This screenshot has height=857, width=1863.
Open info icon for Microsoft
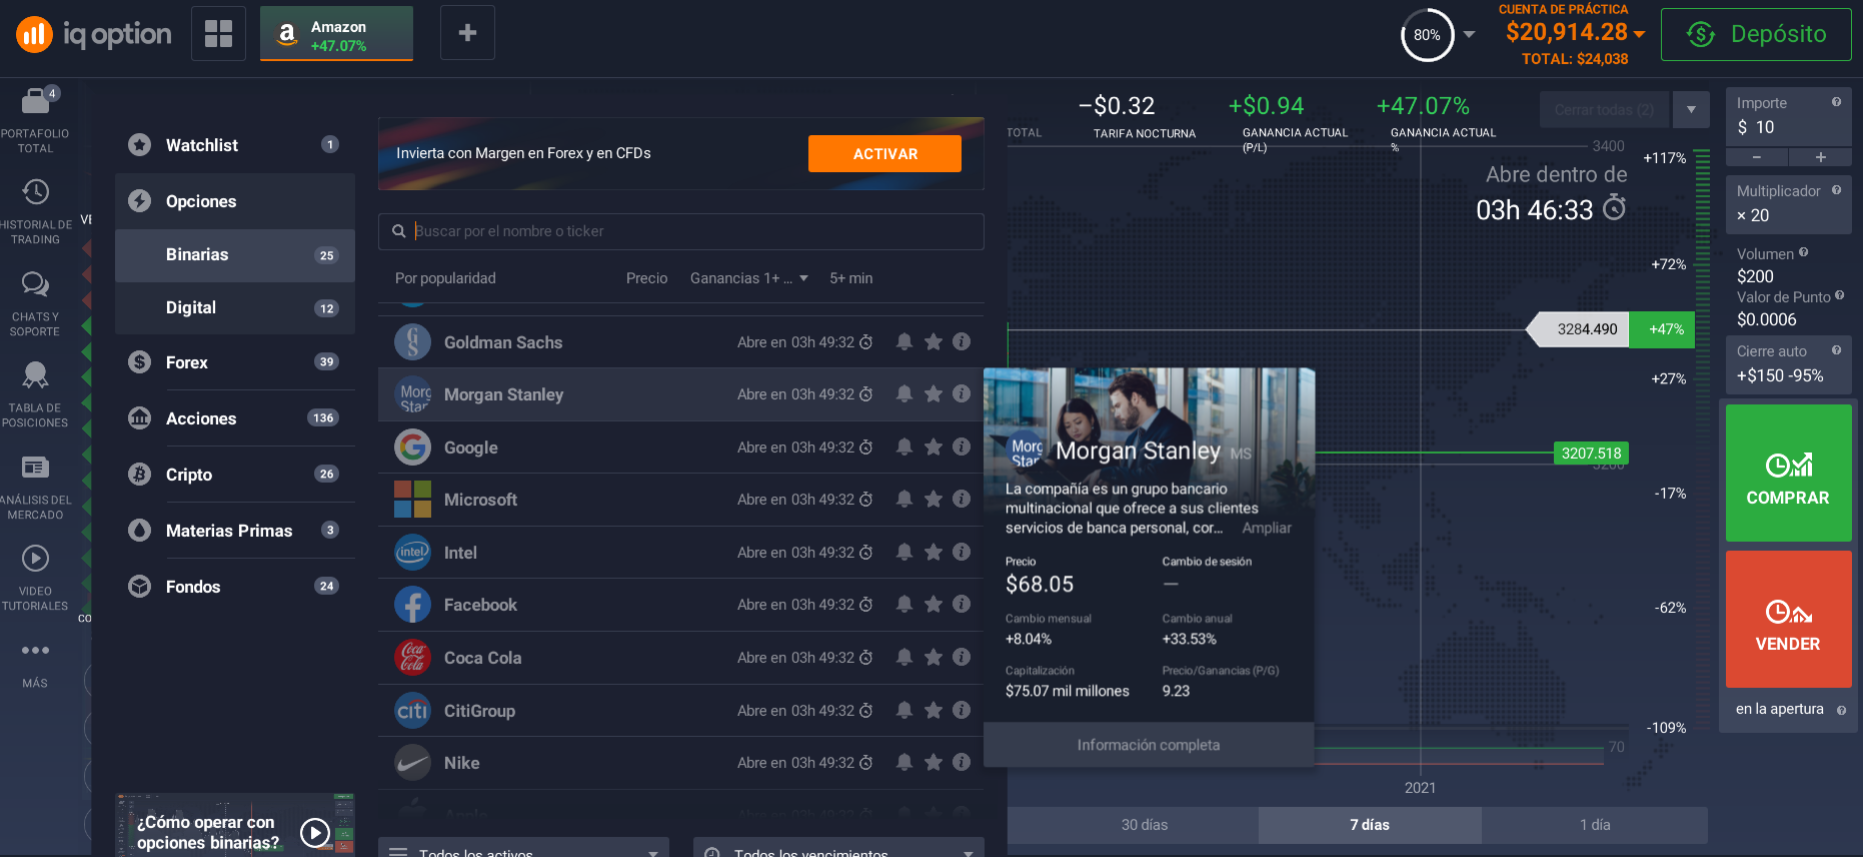click(x=962, y=499)
